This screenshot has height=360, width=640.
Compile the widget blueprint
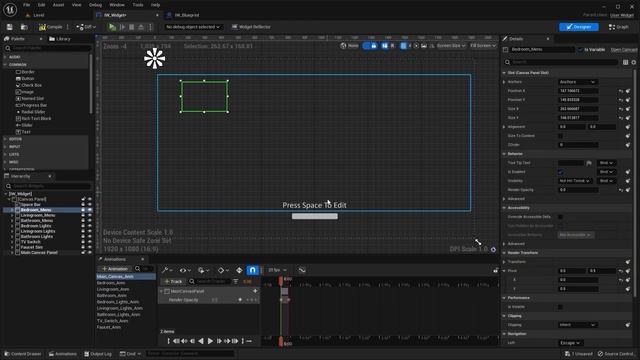(x=51, y=27)
